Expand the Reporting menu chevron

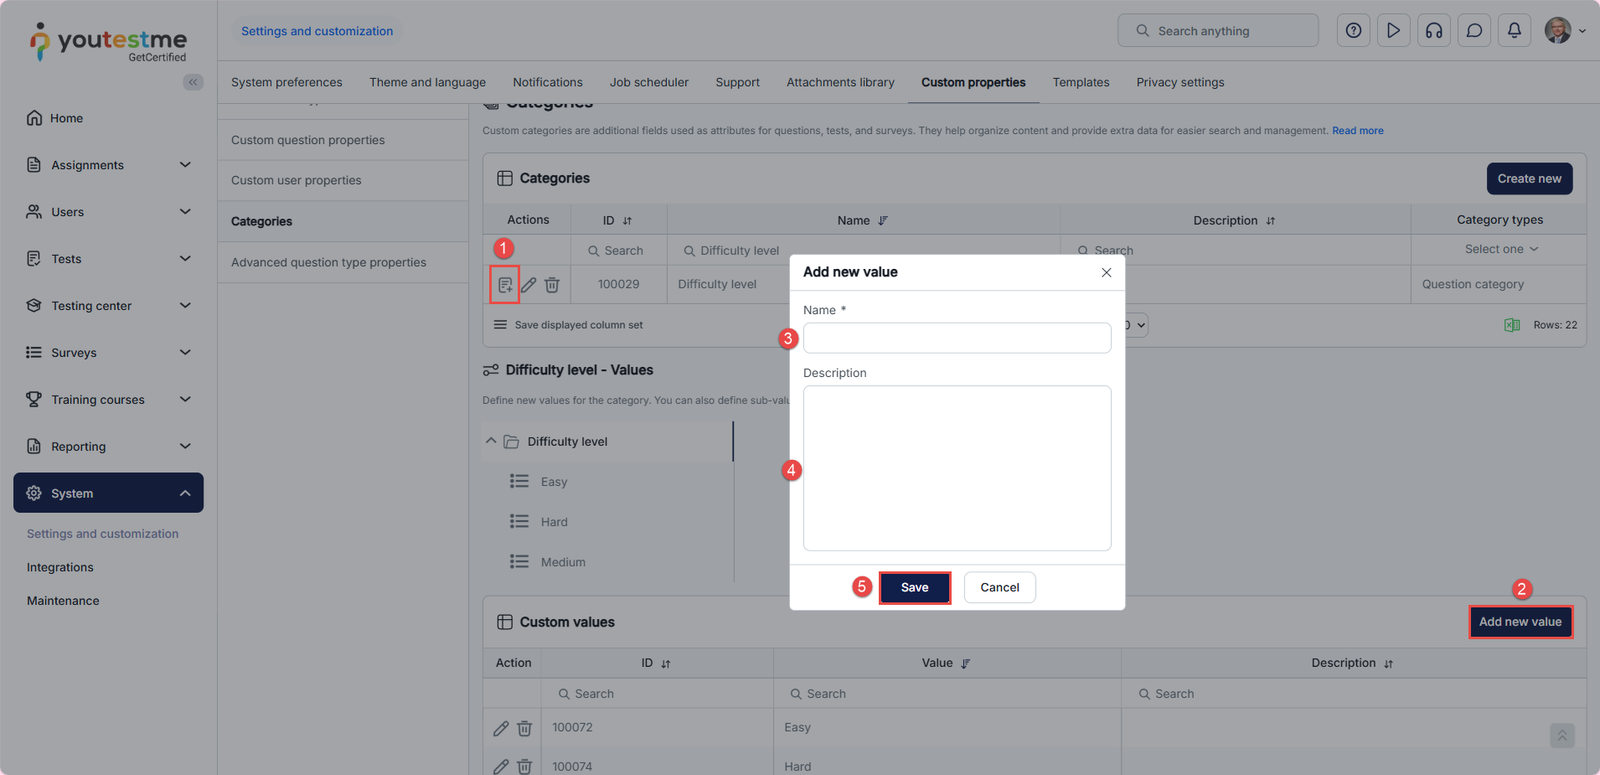pos(185,447)
